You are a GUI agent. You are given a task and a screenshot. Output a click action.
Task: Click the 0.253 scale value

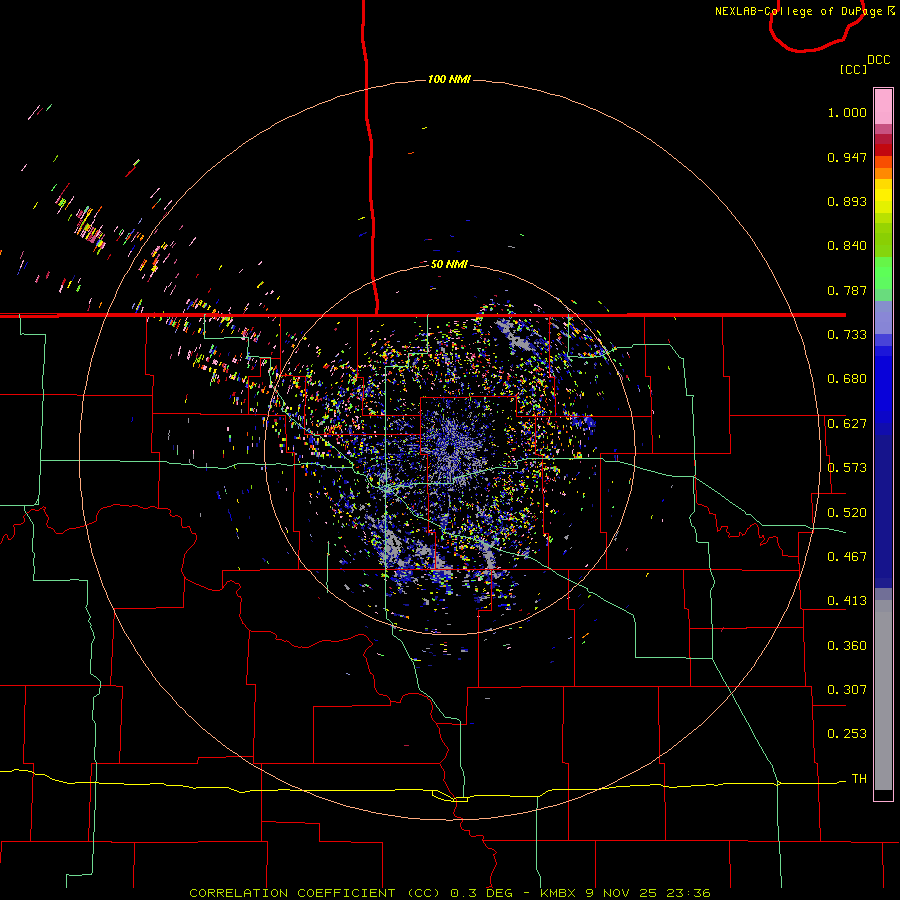pos(847,734)
